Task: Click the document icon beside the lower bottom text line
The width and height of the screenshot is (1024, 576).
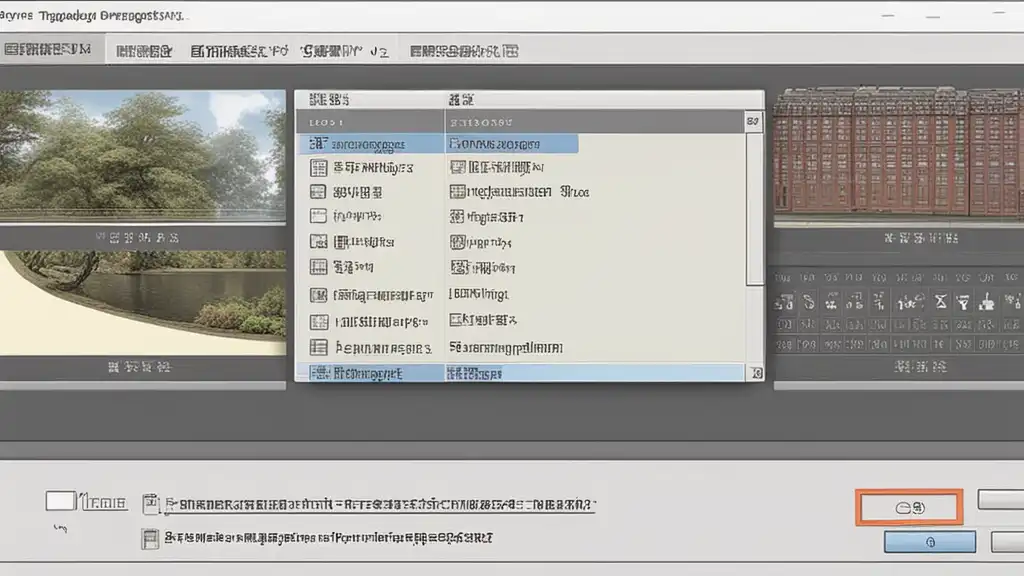Action: (150, 539)
